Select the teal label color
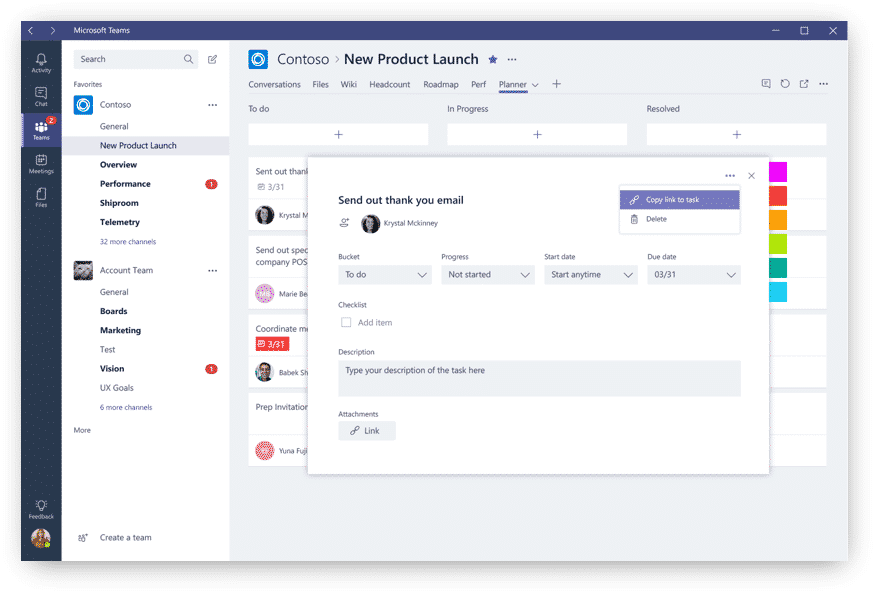Screen dimensions: 873x592 pos(778,268)
